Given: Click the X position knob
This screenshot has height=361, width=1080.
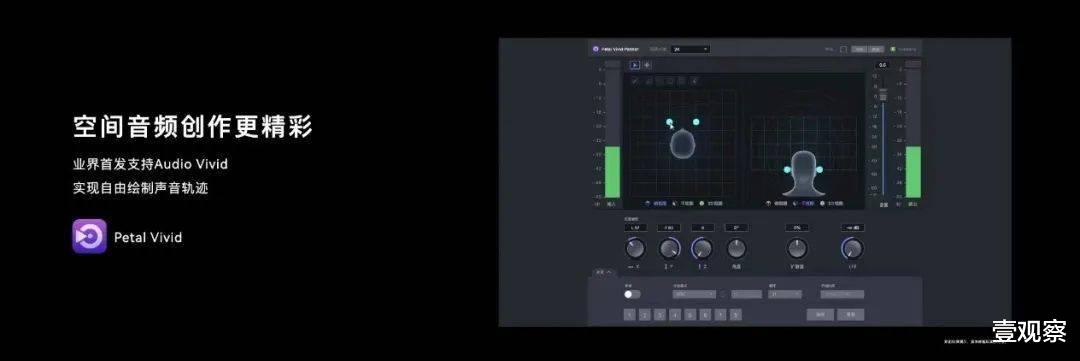Looking at the screenshot, I should click(635, 249).
